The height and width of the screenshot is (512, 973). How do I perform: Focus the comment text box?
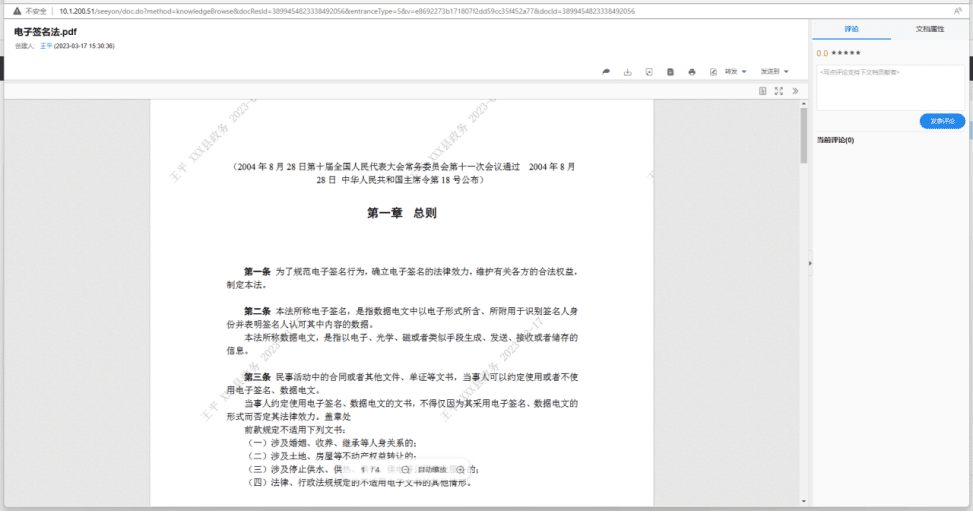(890, 88)
